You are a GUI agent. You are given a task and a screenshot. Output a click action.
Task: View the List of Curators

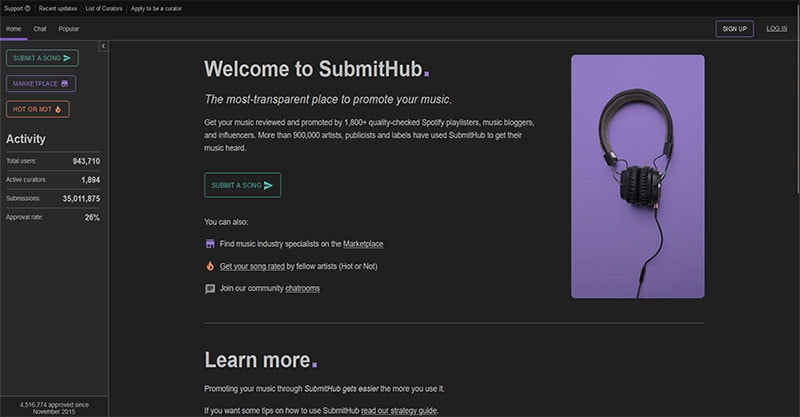[104, 8]
